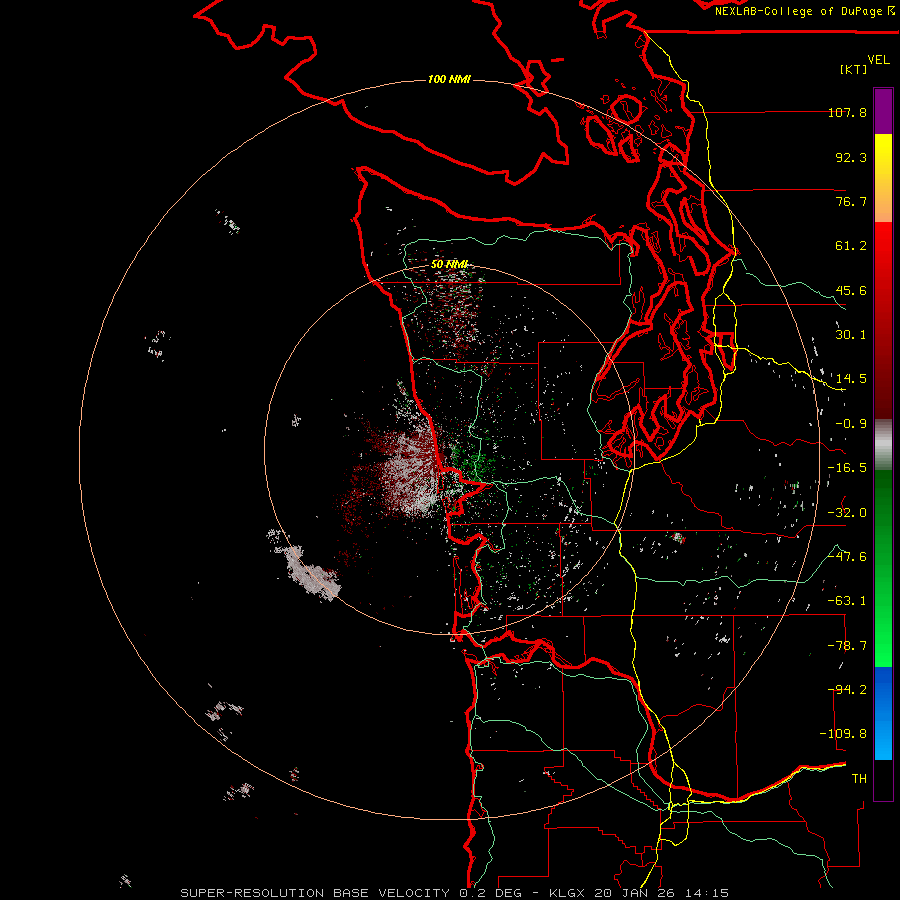
Task: Click the 50 NMI range ring label
Action: 449,265
